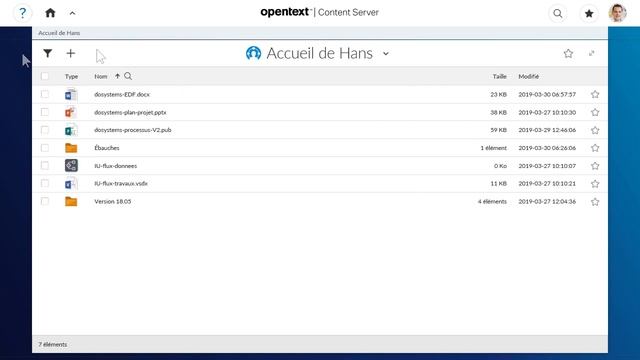Click the PowerPoint icon of dosystems-plan-projet.pptx
The height and width of the screenshot is (360, 640).
[x=71, y=112]
